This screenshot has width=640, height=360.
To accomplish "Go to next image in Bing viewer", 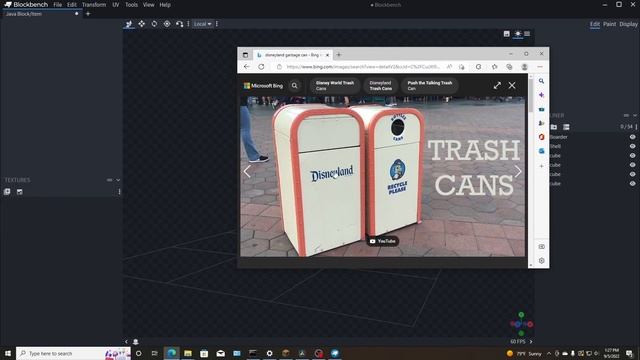I will [518, 171].
